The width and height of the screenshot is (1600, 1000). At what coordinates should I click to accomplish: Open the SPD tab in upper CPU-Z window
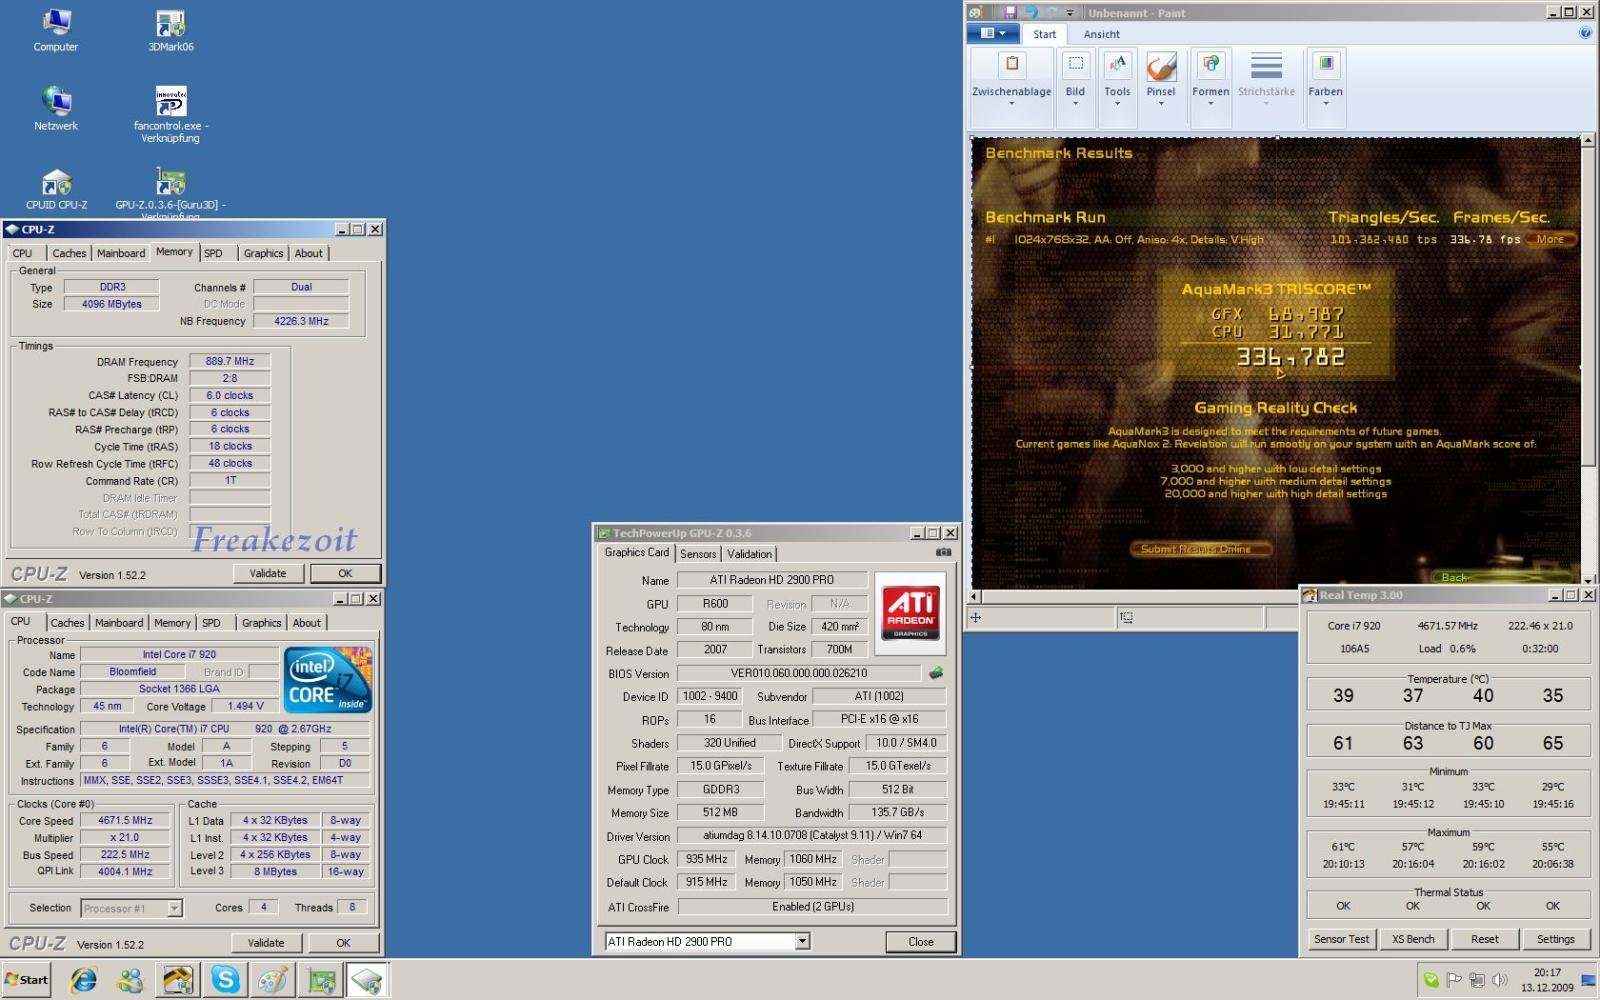point(213,253)
